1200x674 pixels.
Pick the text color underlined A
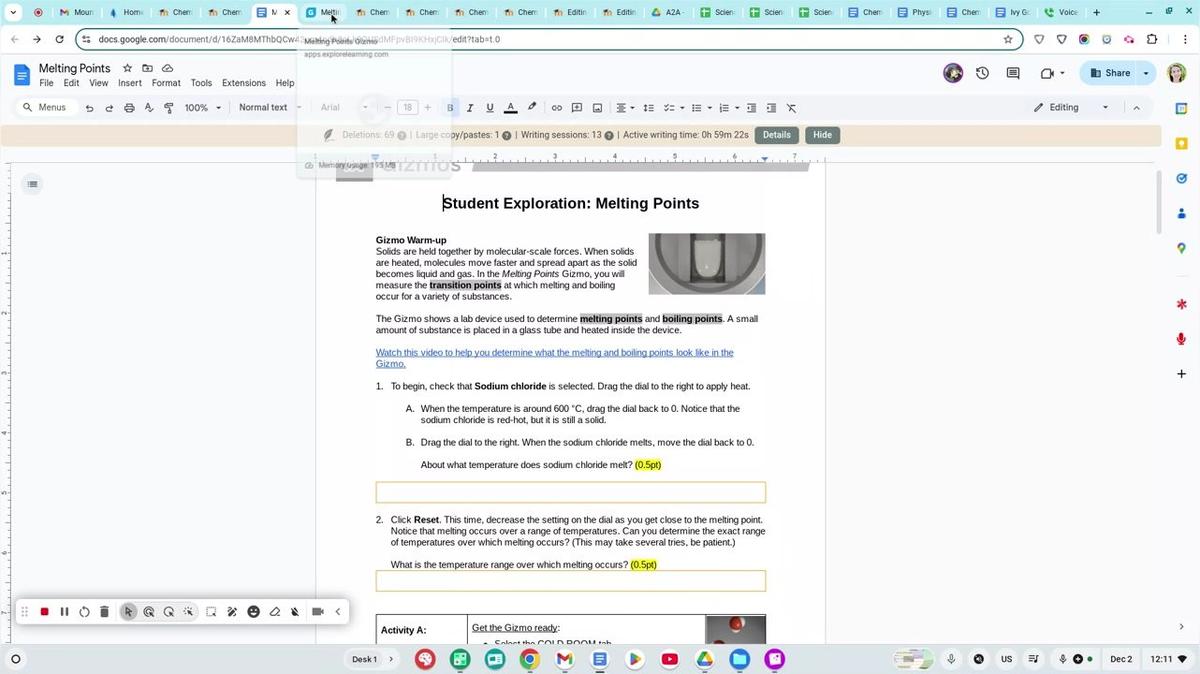click(x=510, y=108)
